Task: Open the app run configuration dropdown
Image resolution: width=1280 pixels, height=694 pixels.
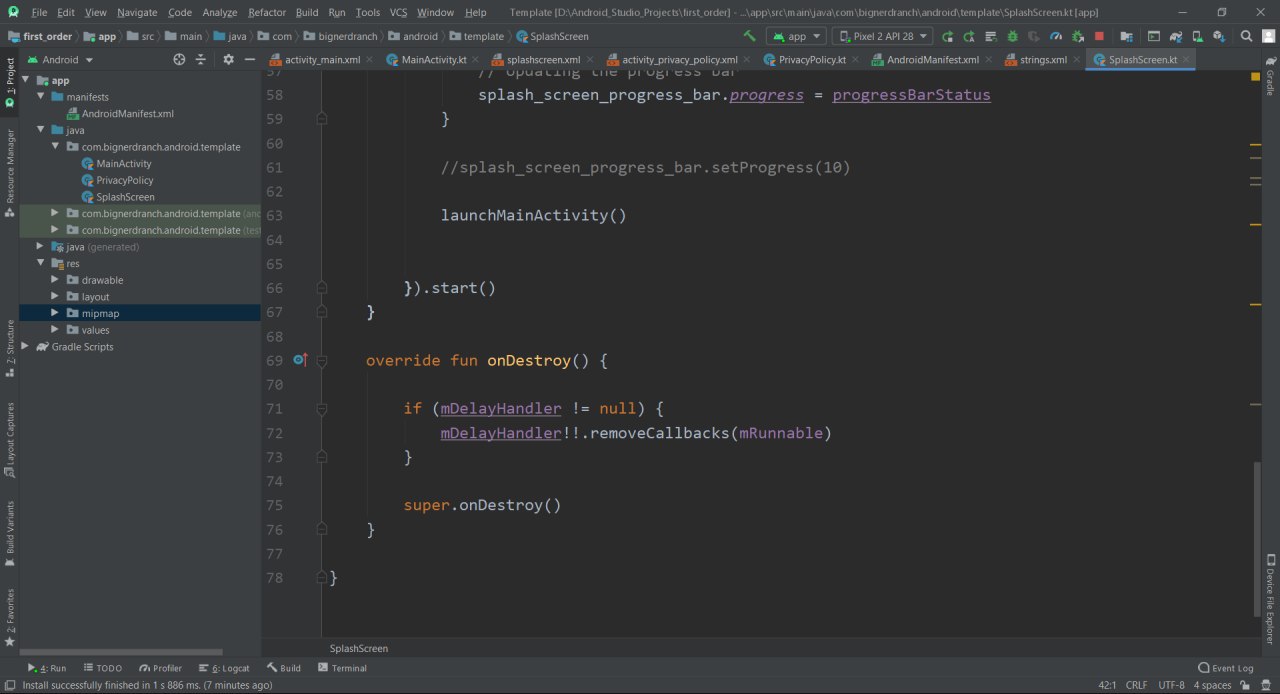Action: pos(797,36)
